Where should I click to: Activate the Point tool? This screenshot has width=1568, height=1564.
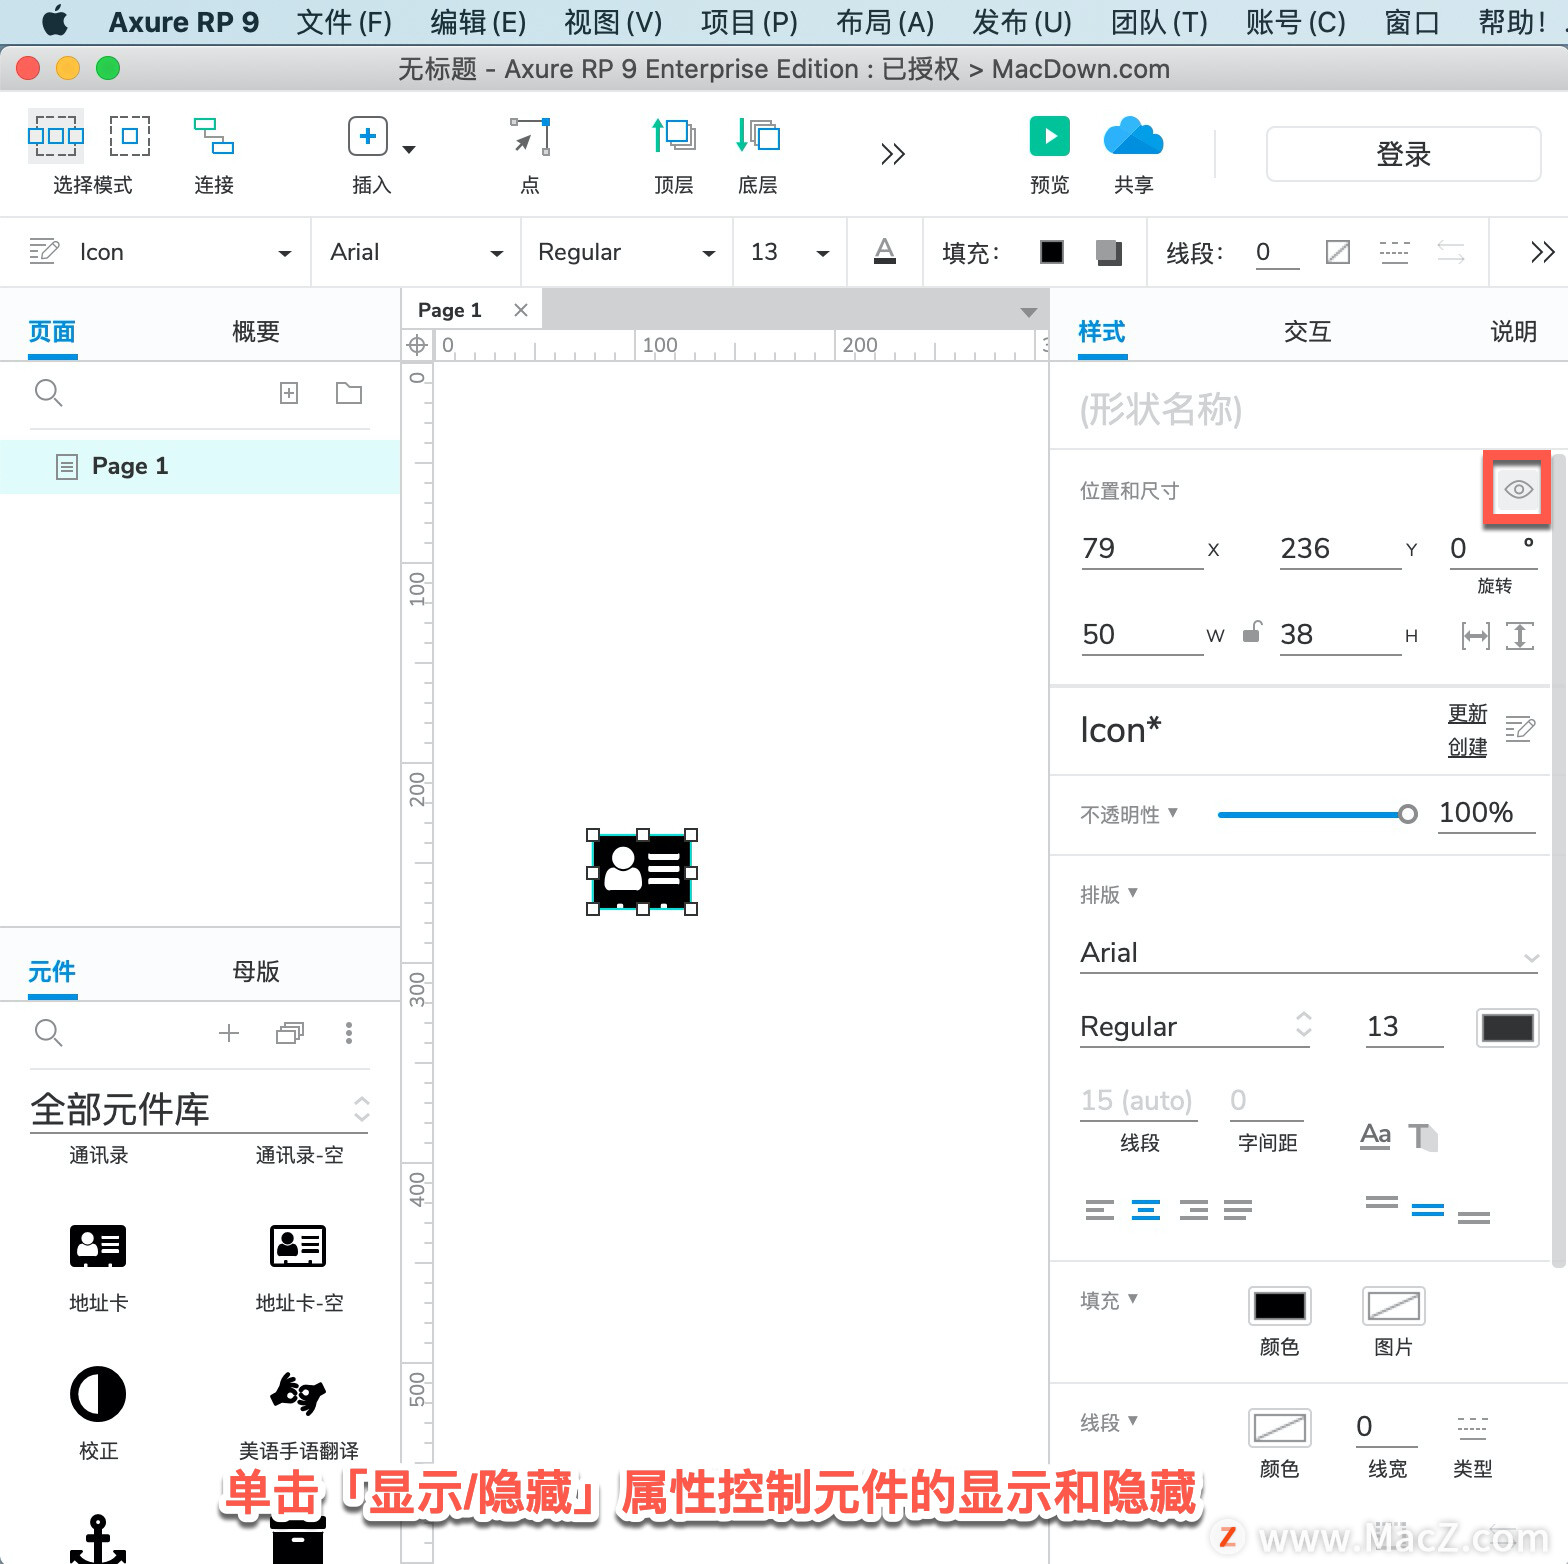530,136
